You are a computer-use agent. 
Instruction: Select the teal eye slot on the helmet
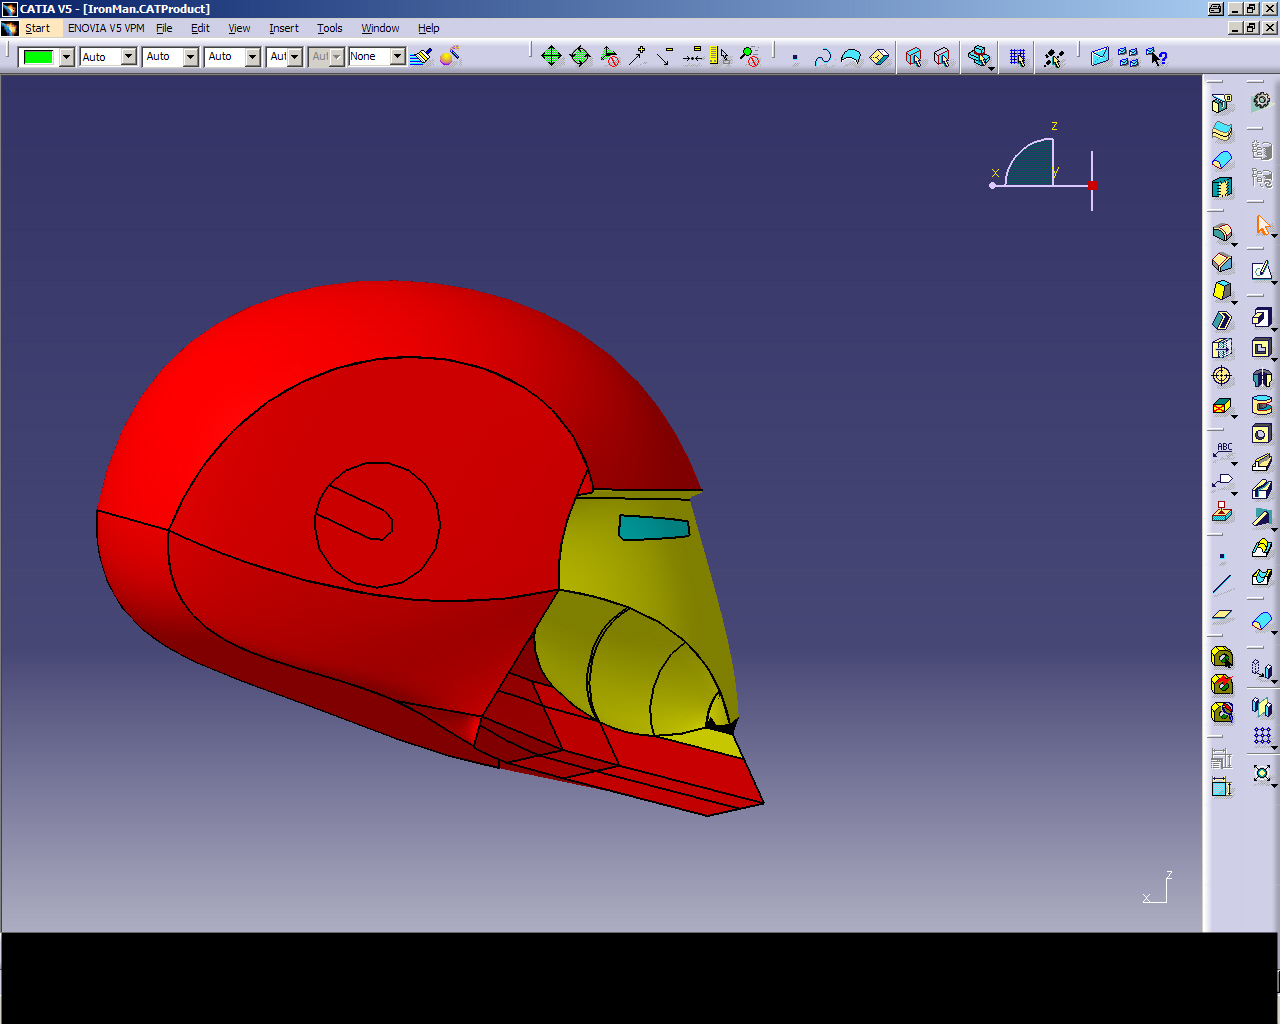tap(654, 527)
